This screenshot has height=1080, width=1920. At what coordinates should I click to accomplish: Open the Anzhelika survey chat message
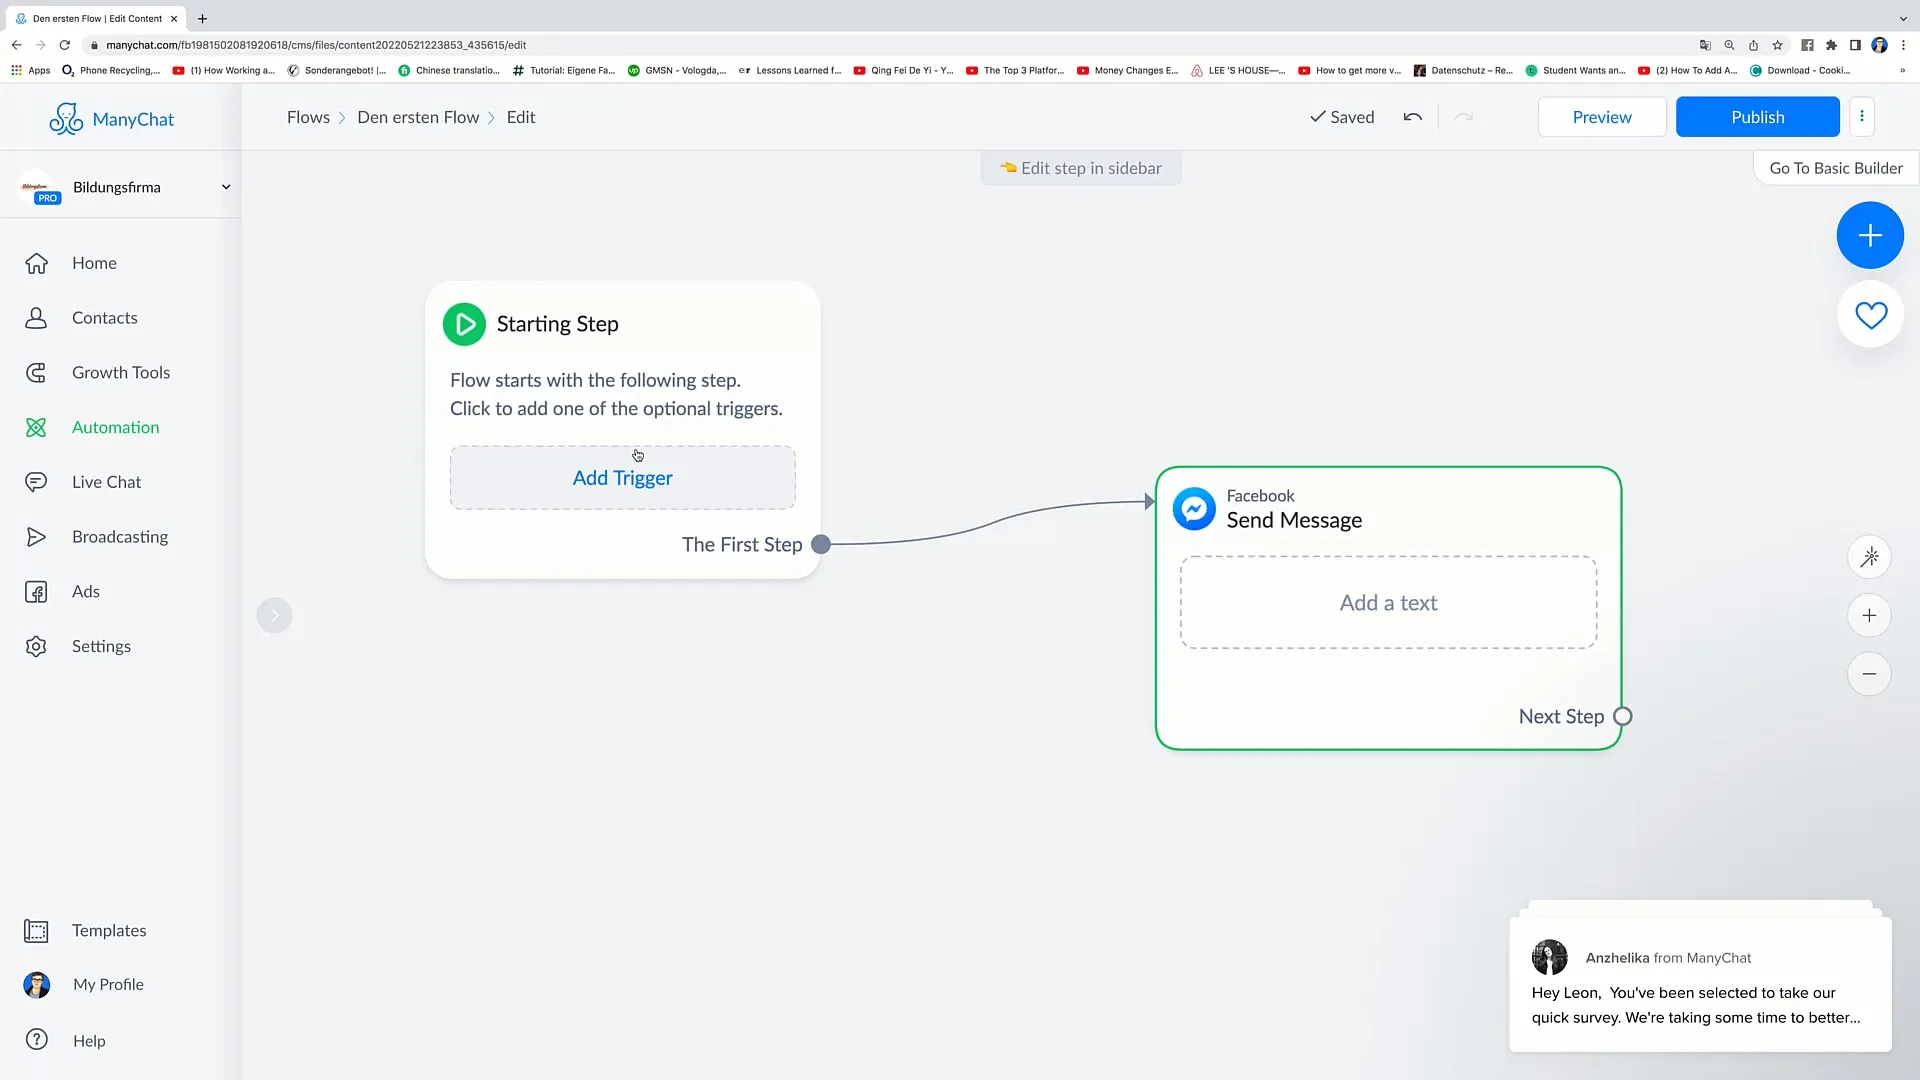(x=1700, y=985)
